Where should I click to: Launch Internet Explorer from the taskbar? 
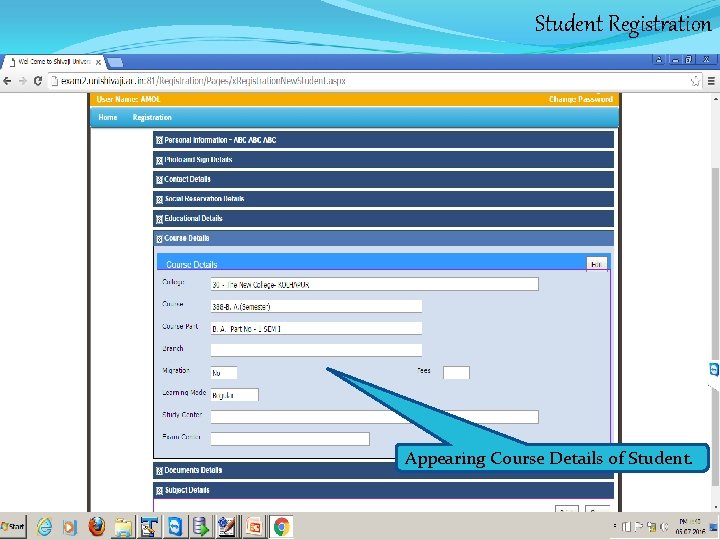click(45, 527)
